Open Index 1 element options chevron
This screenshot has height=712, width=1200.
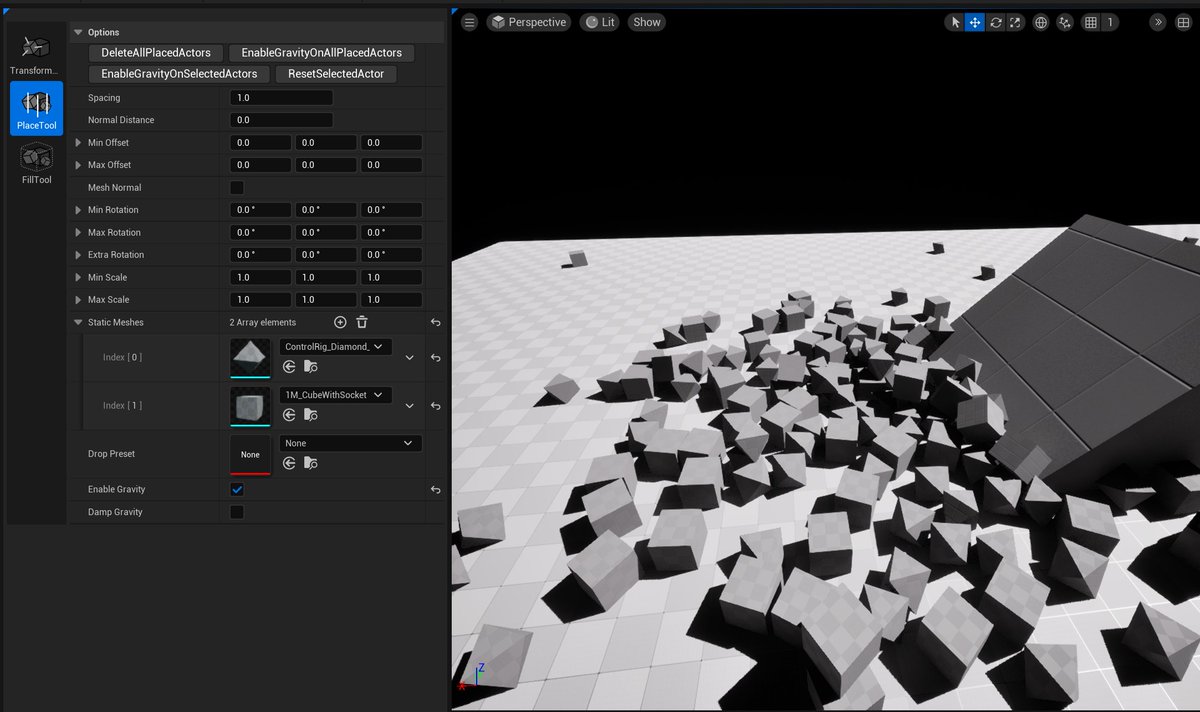pyautogui.click(x=409, y=406)
